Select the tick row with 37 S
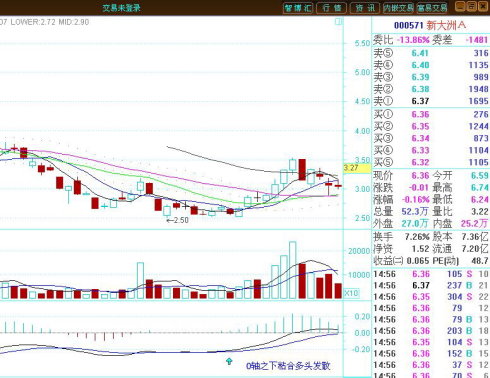The width and height of the screenshot is (490, 378). 431,365
